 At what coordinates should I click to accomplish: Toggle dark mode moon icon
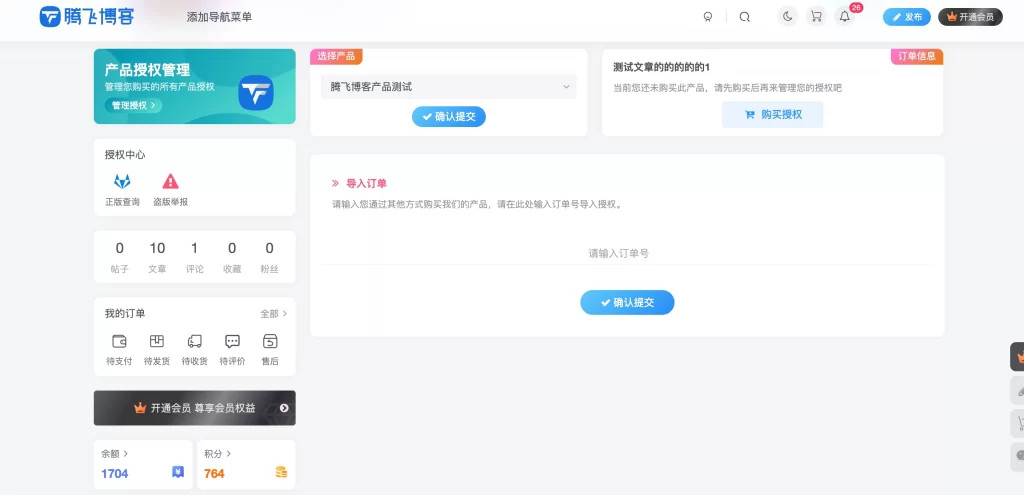coord(788,17)
